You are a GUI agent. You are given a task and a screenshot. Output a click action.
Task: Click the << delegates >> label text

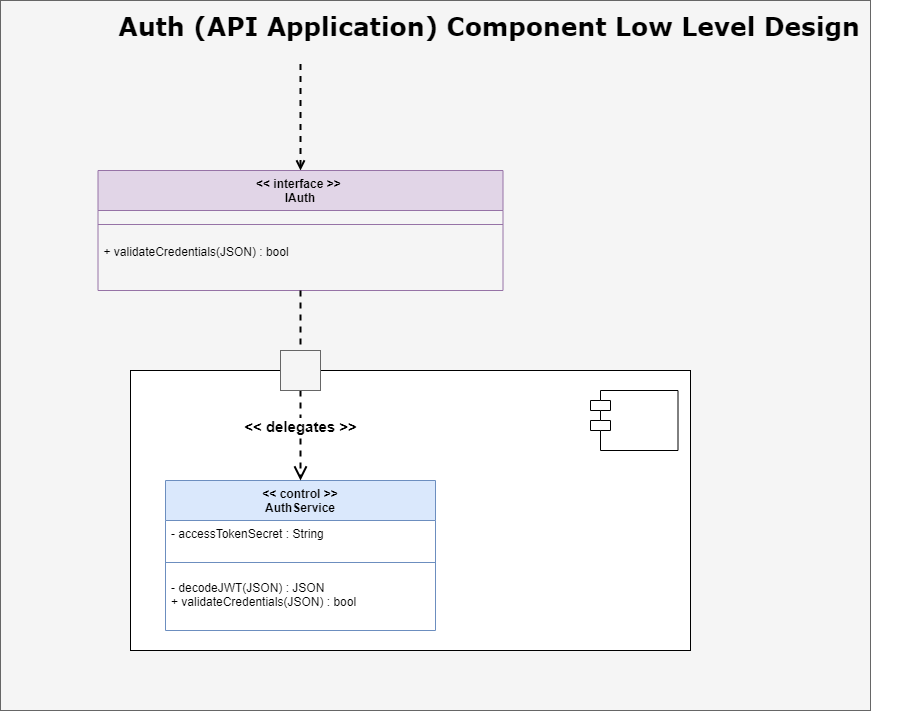(x=299, y=427)
